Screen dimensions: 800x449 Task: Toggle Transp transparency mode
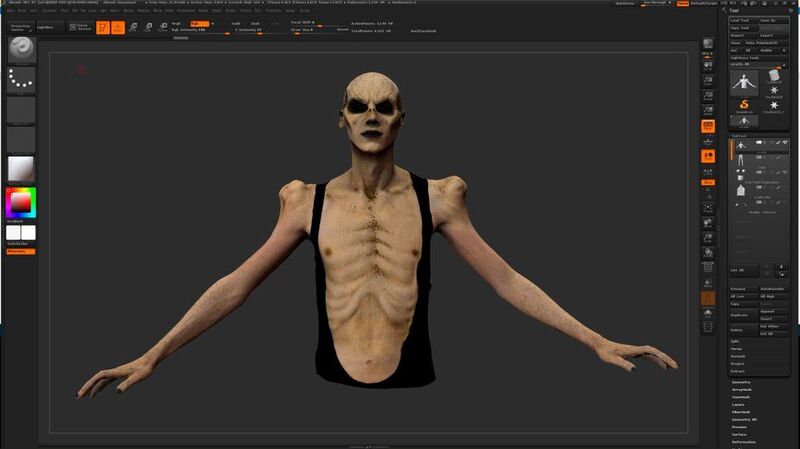(708, 283)
